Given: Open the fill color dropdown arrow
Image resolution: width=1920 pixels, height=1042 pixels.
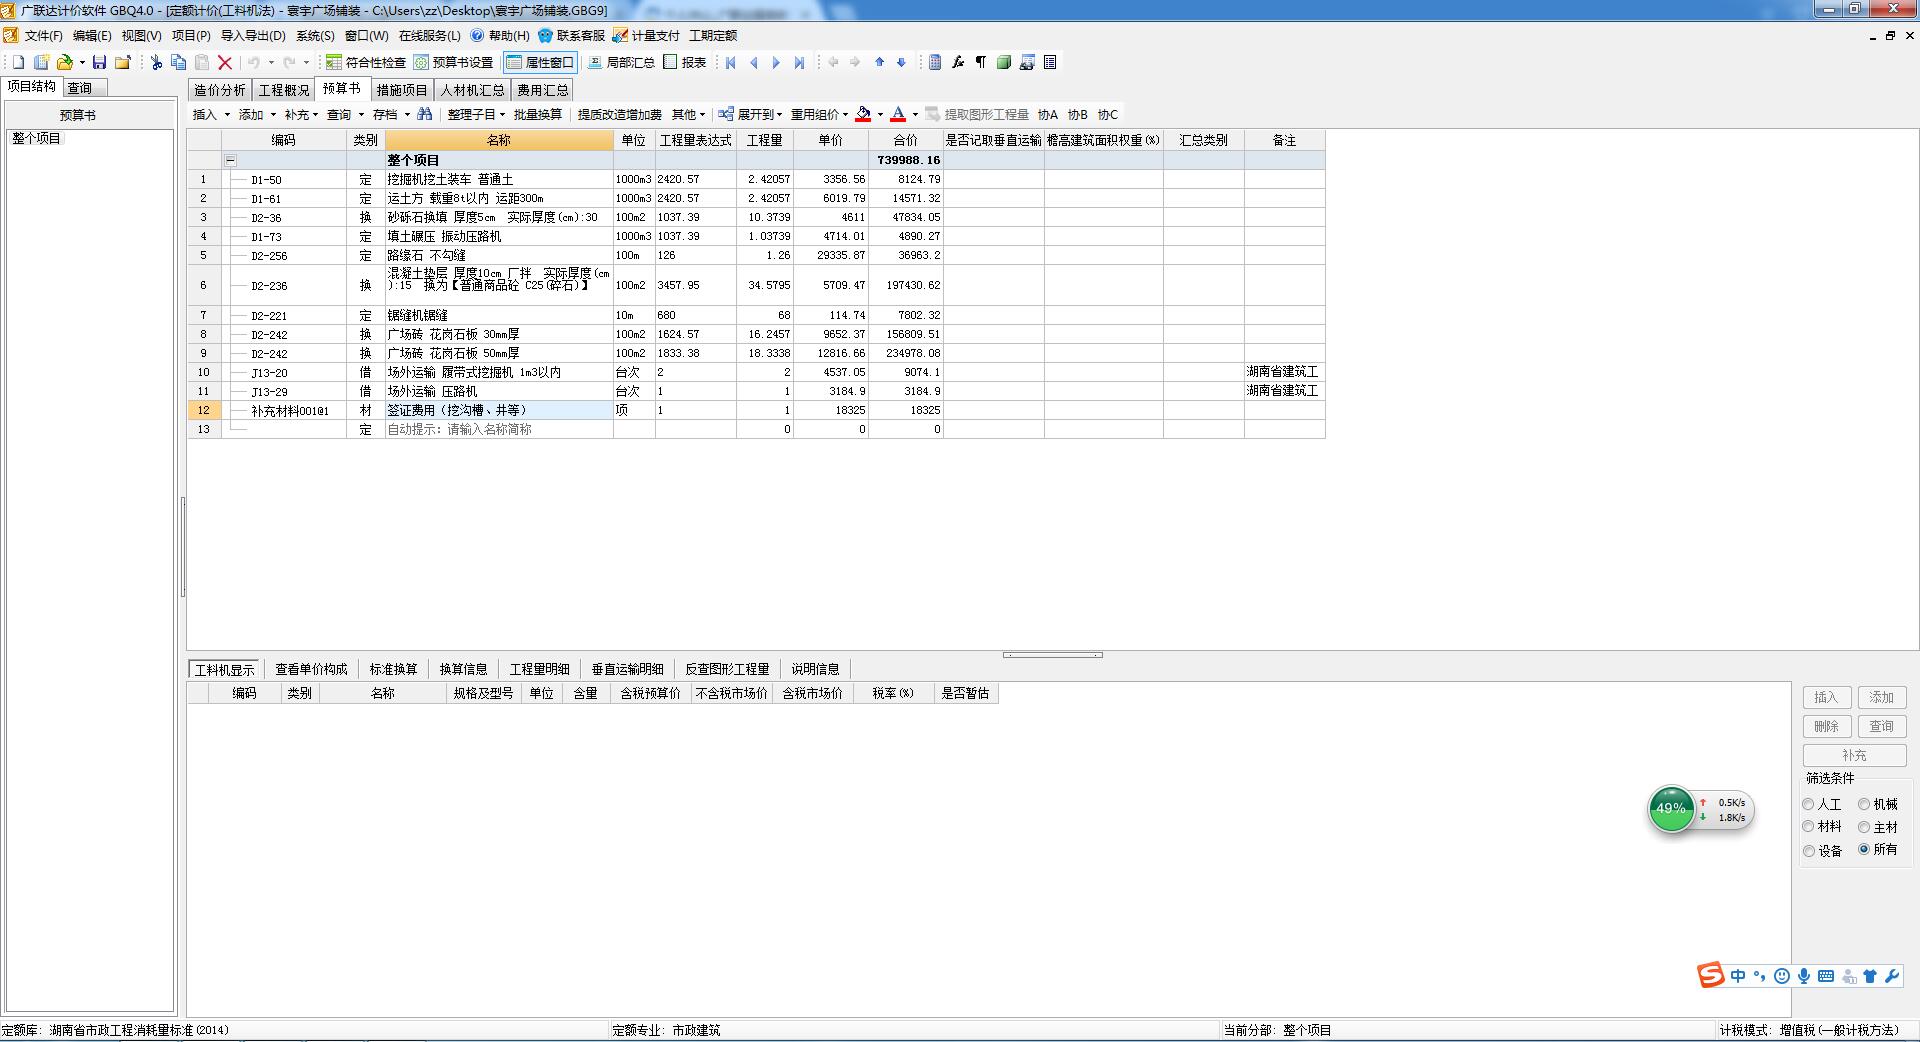Looking at the screenshot, I should (880, 115).
